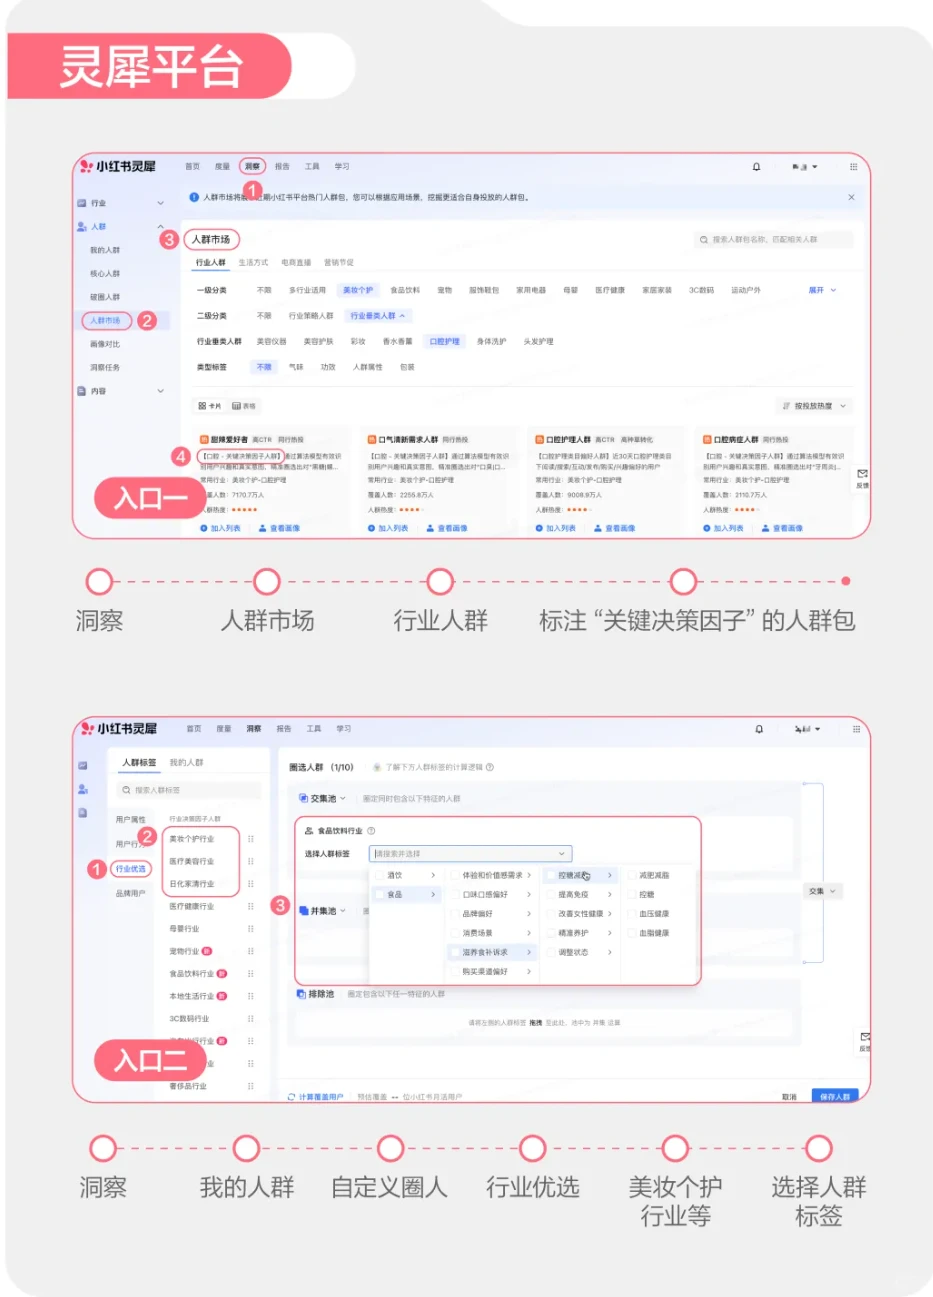Expand categories with 展开 link
The width and height of the screenshot is (933, 1297).
(x=822, y=290)
